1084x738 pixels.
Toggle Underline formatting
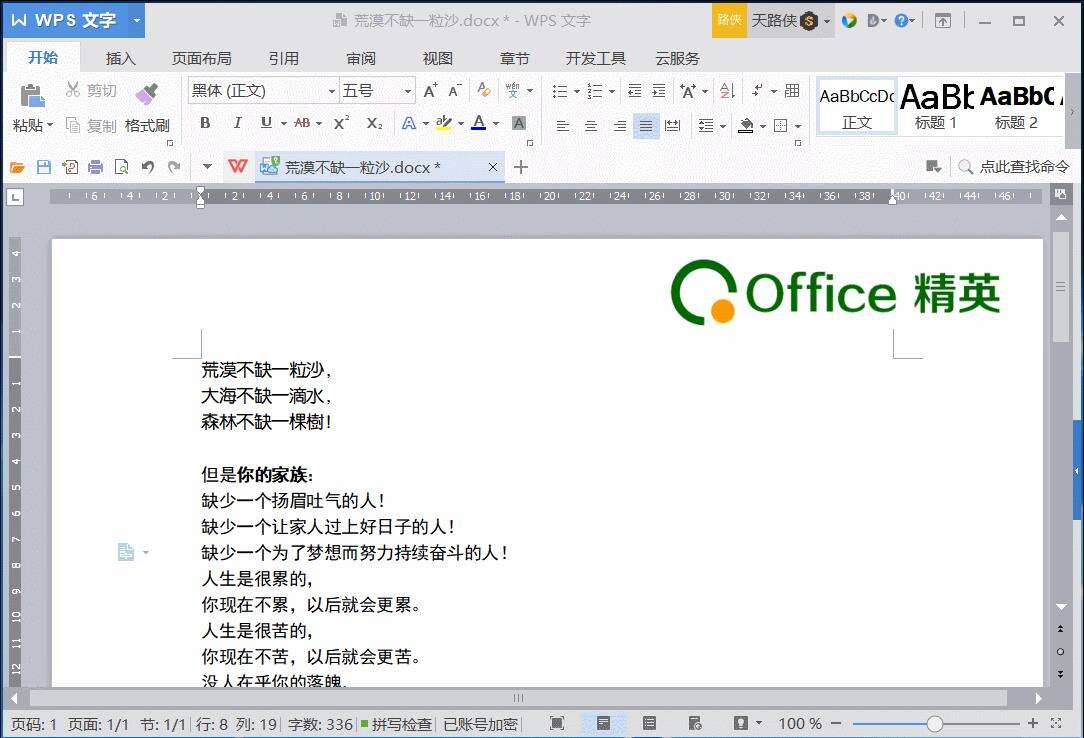(266, 123)
